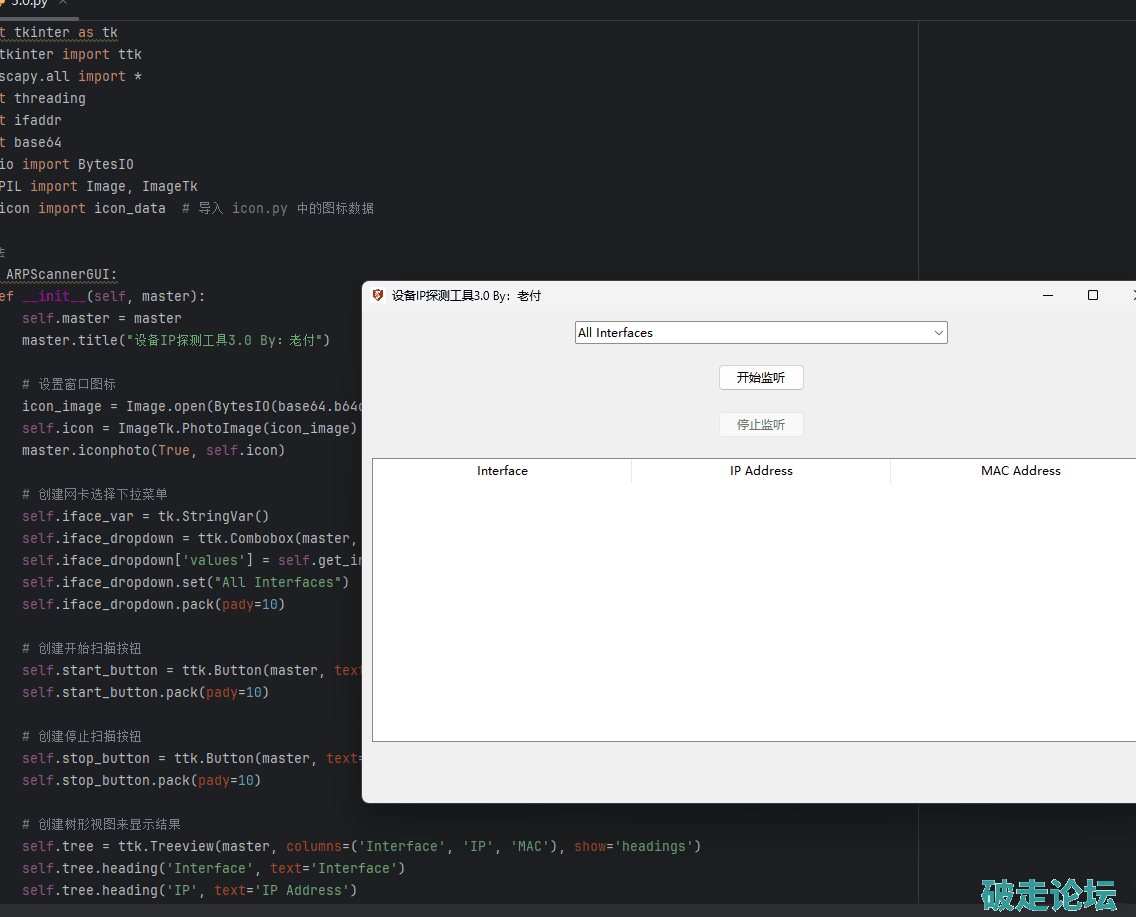Click the 破走论坛 watermark text
The height and width of the screenshot is (917, 1136).
point(1048,894)
